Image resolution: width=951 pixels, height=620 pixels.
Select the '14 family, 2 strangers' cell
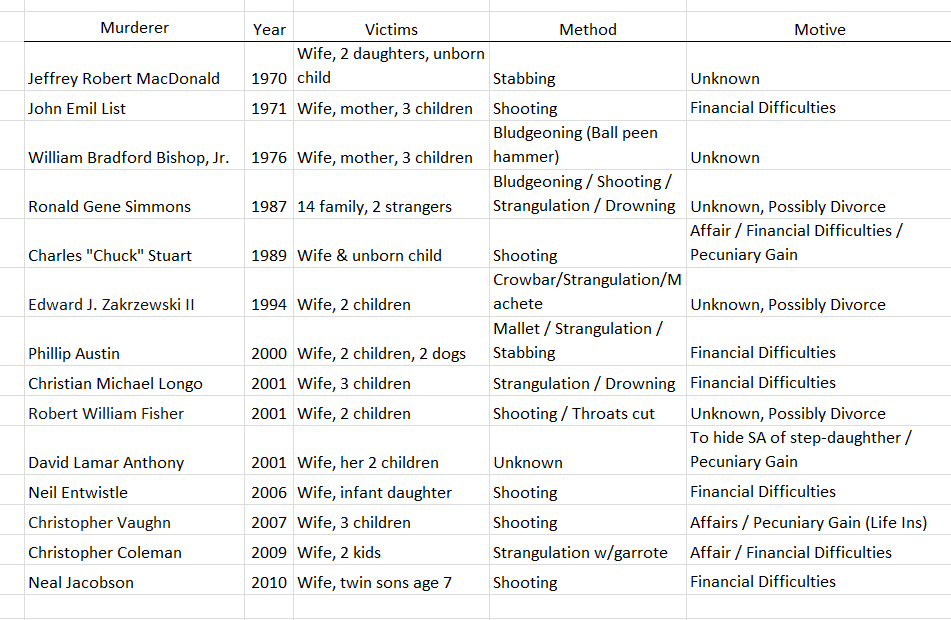(x=374, y=206)
